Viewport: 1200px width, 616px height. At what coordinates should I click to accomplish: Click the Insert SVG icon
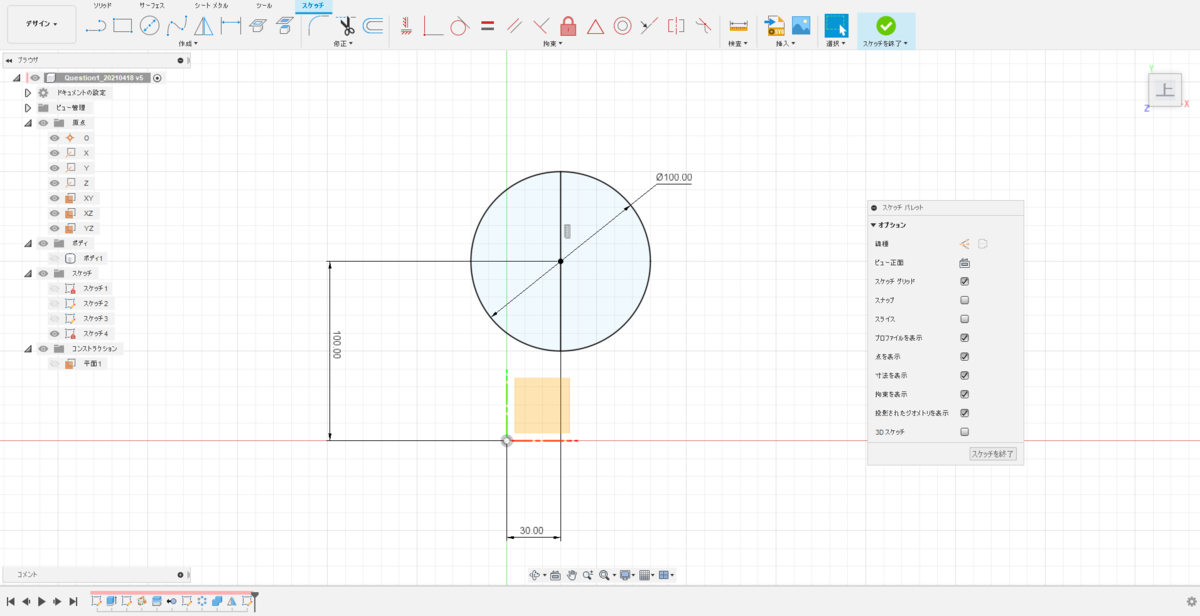click(x=774, y=26)
